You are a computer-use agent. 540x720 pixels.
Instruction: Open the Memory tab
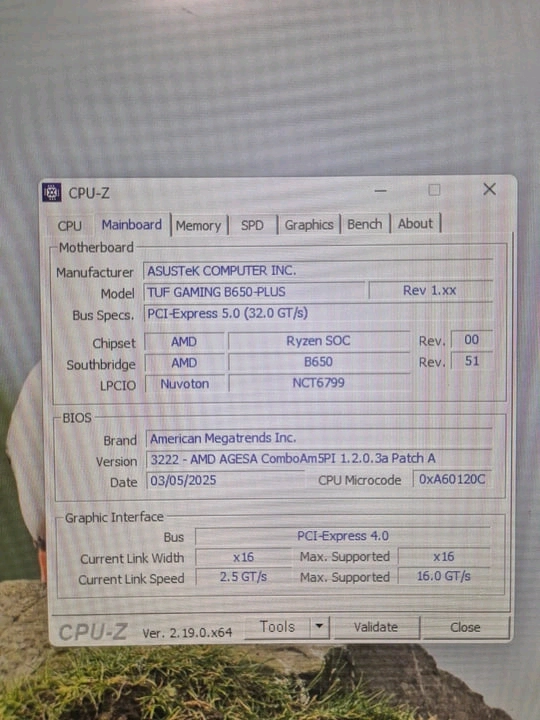coord(198,225)
